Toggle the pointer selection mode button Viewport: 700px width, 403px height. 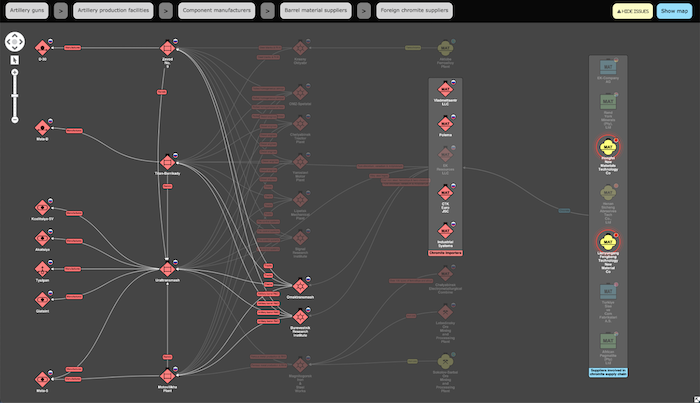pyautogui.click(x=15, y=60)
